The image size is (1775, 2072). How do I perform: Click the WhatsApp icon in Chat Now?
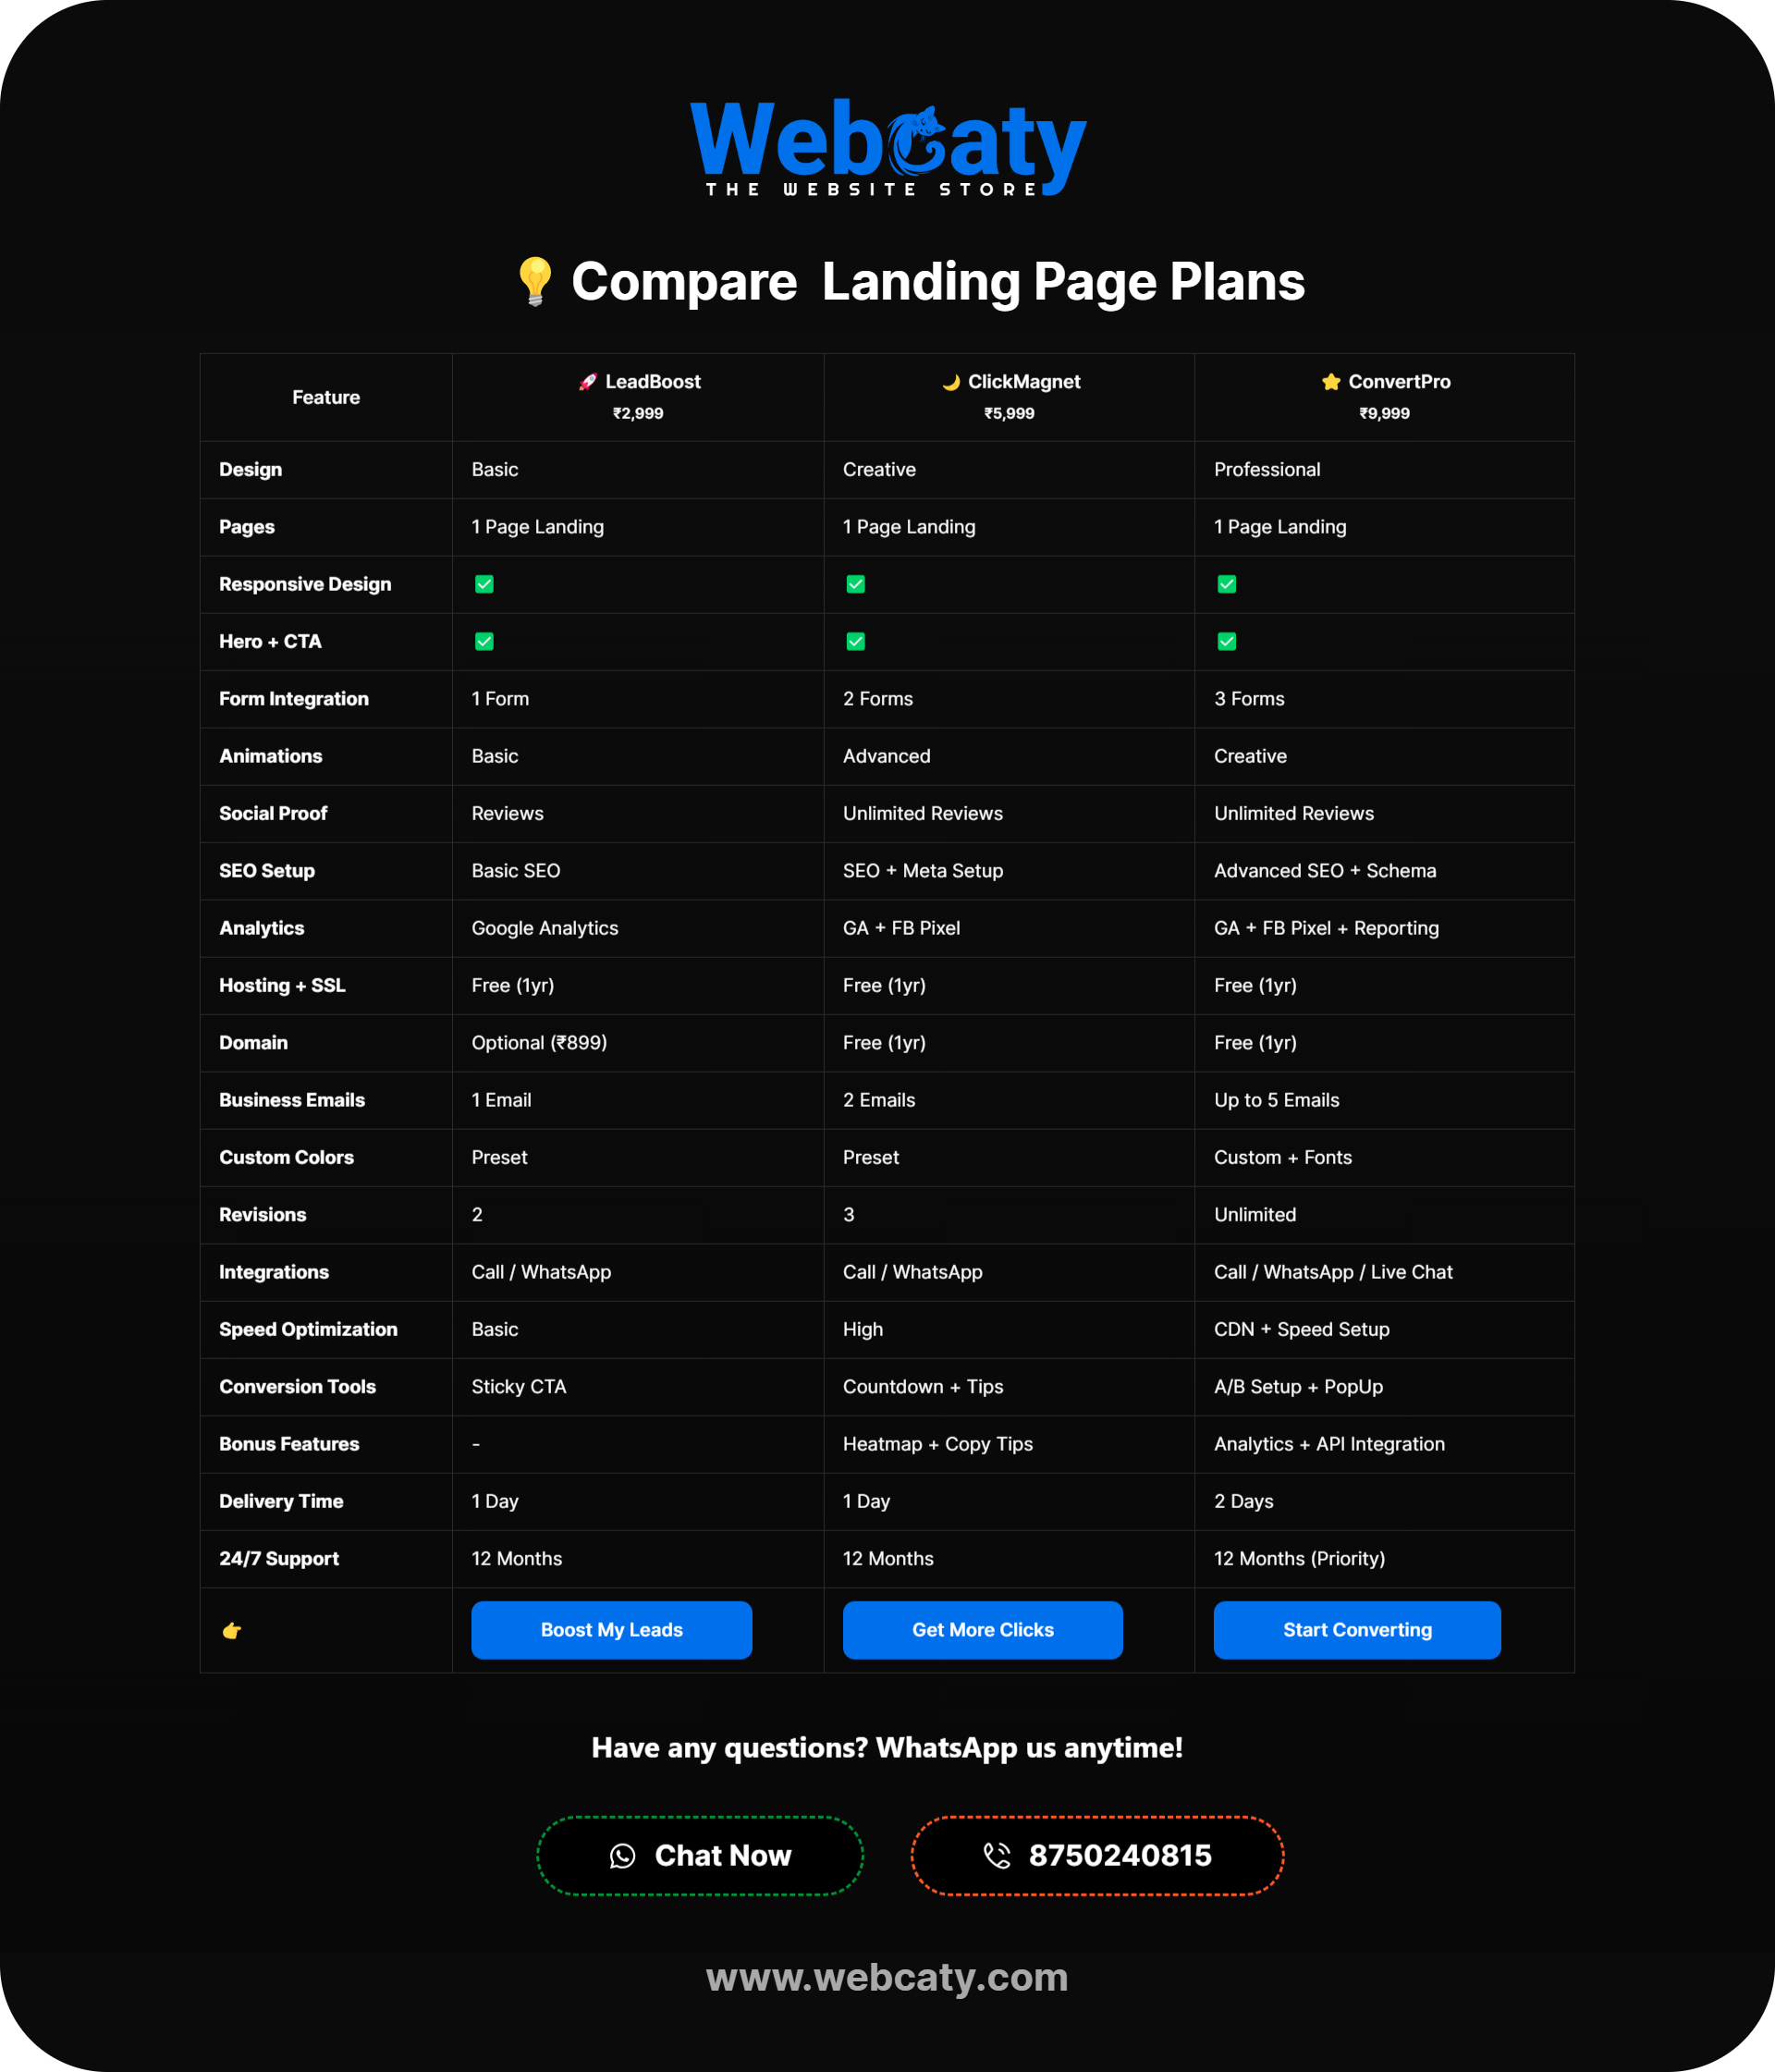(x=622, y=1856)
